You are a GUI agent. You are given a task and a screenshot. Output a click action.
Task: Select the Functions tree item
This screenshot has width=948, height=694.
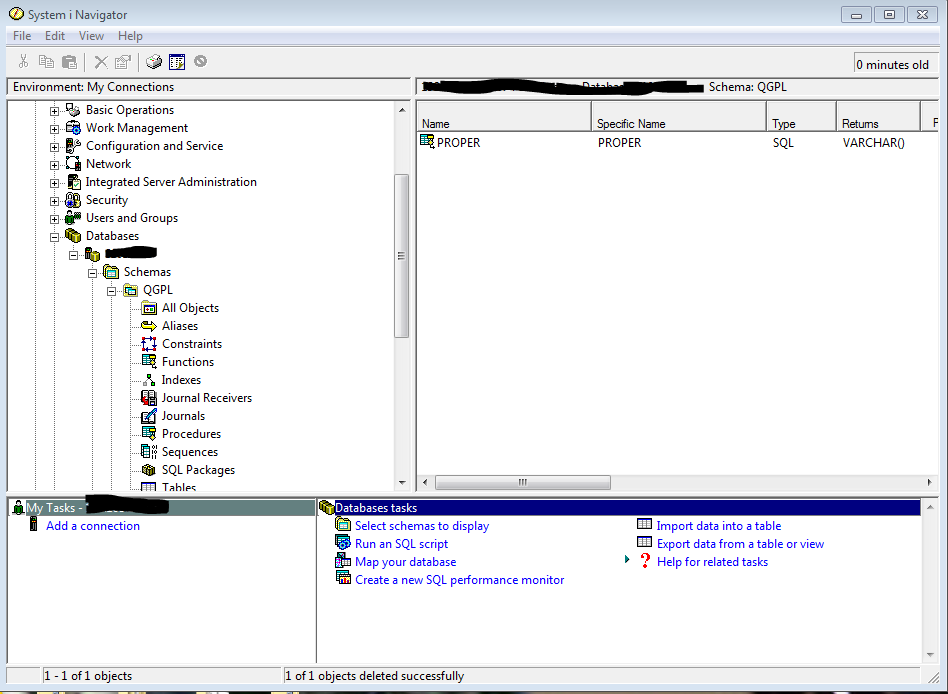(188, 362)
